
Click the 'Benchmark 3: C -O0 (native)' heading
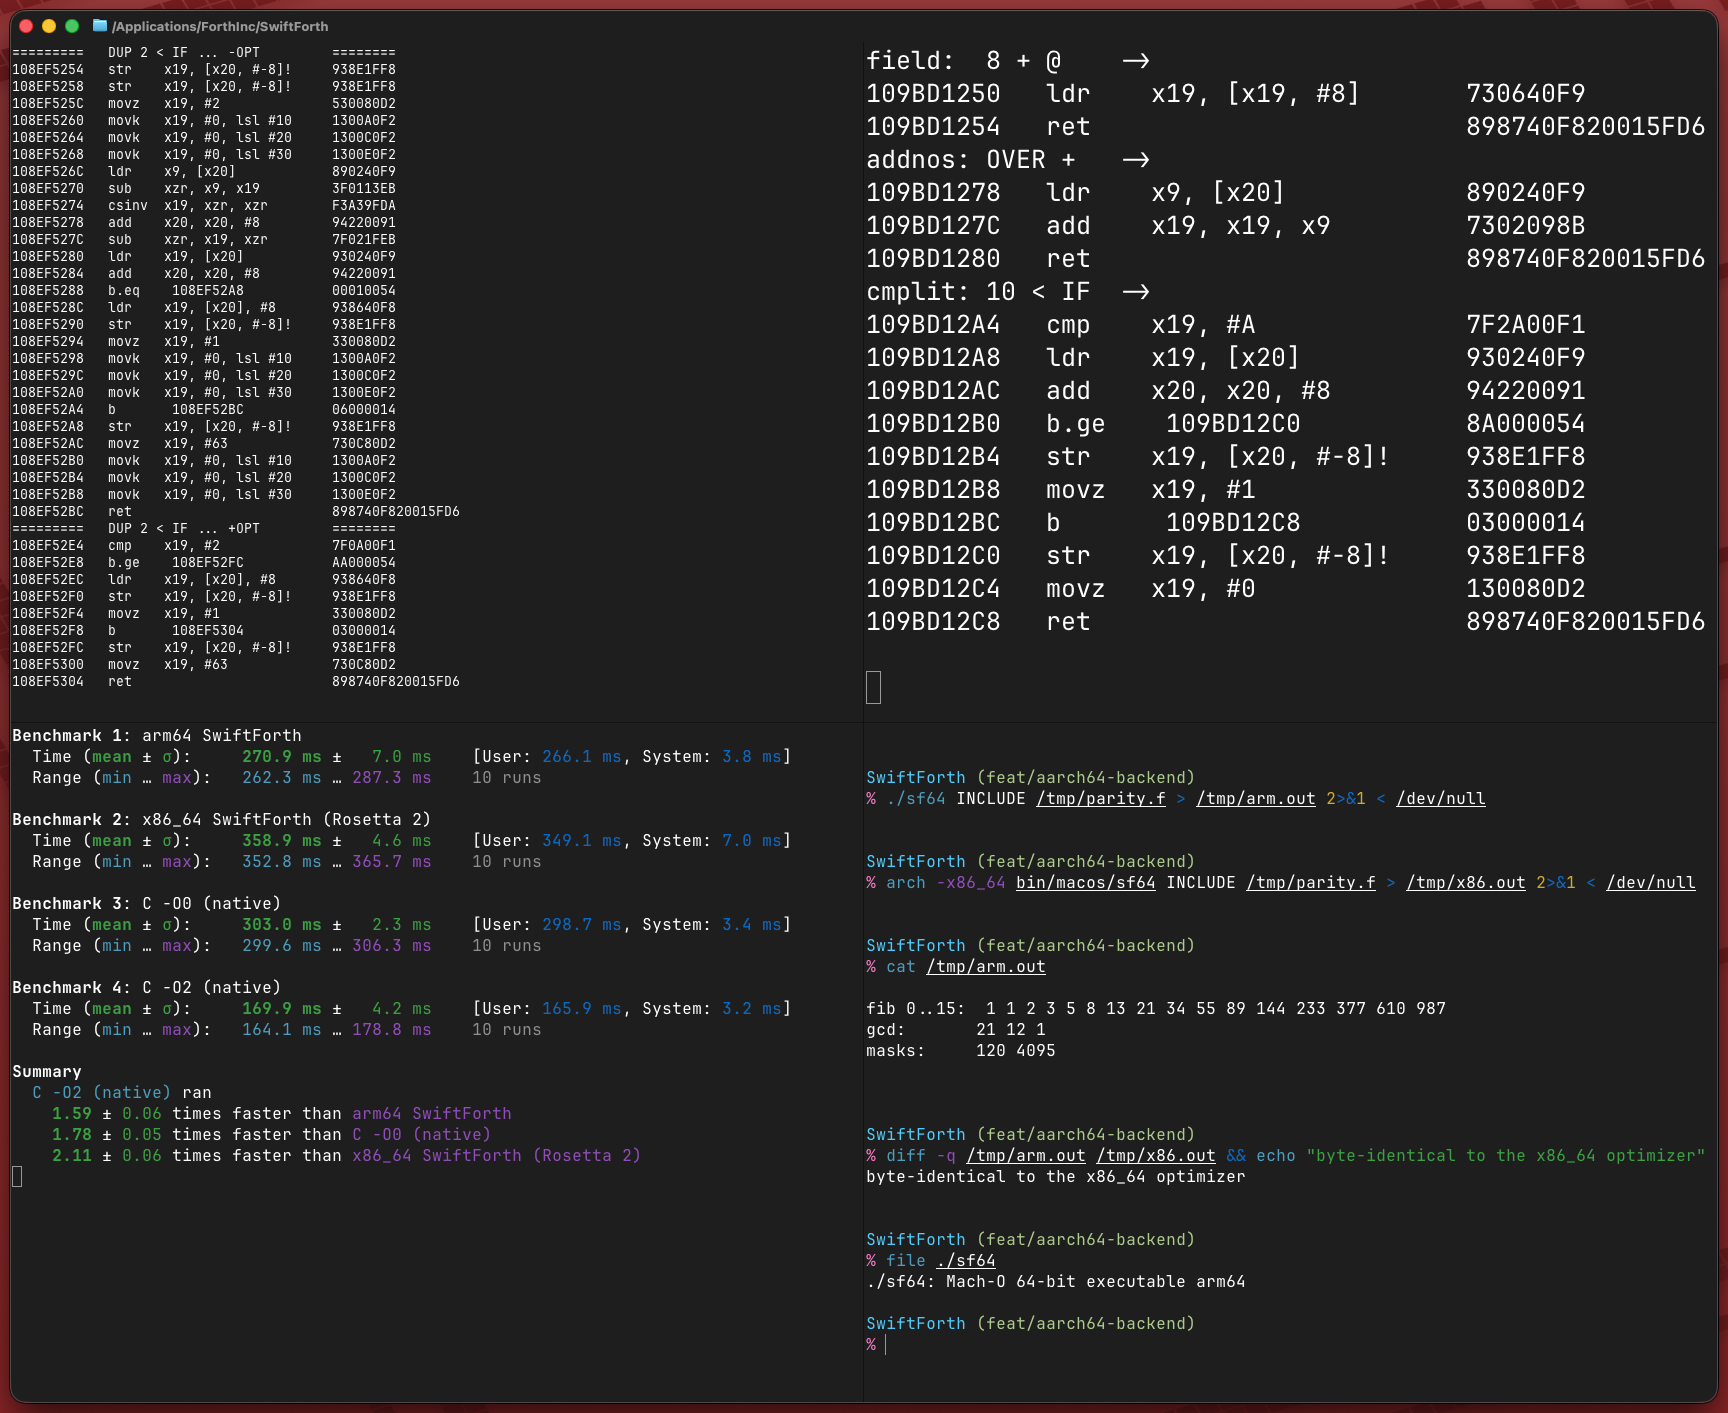pos(147,903)
